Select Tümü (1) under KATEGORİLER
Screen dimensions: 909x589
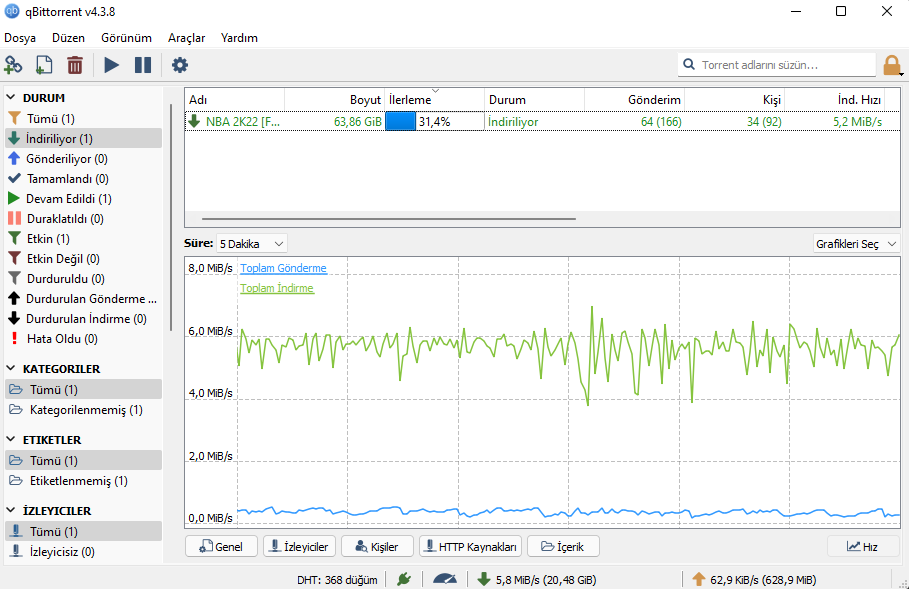click(x=83, y=390)
